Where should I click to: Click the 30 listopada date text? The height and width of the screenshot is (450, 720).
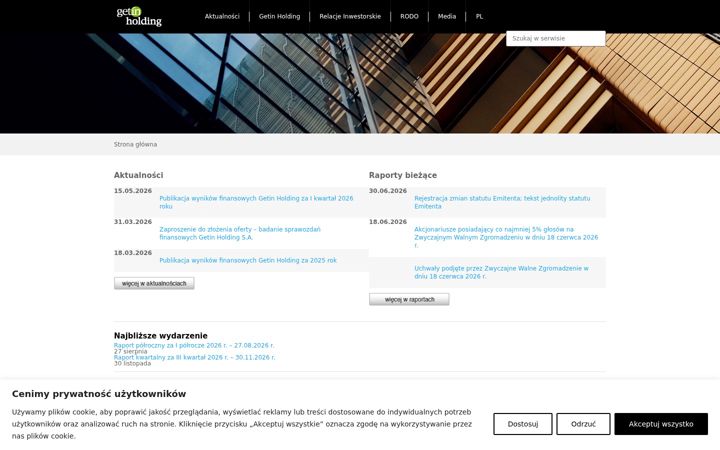point(132,363)
